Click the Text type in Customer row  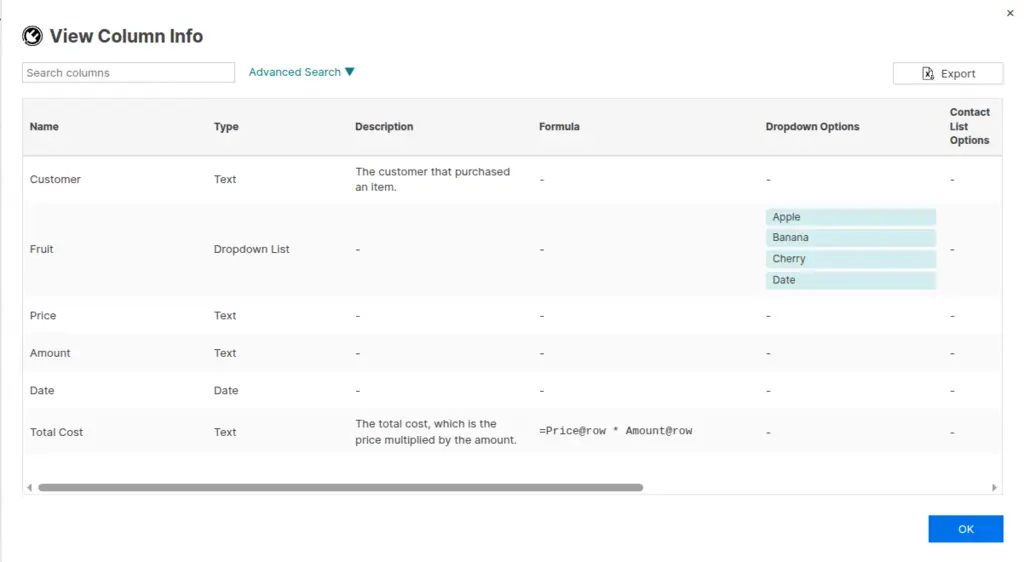pos(225,180)
